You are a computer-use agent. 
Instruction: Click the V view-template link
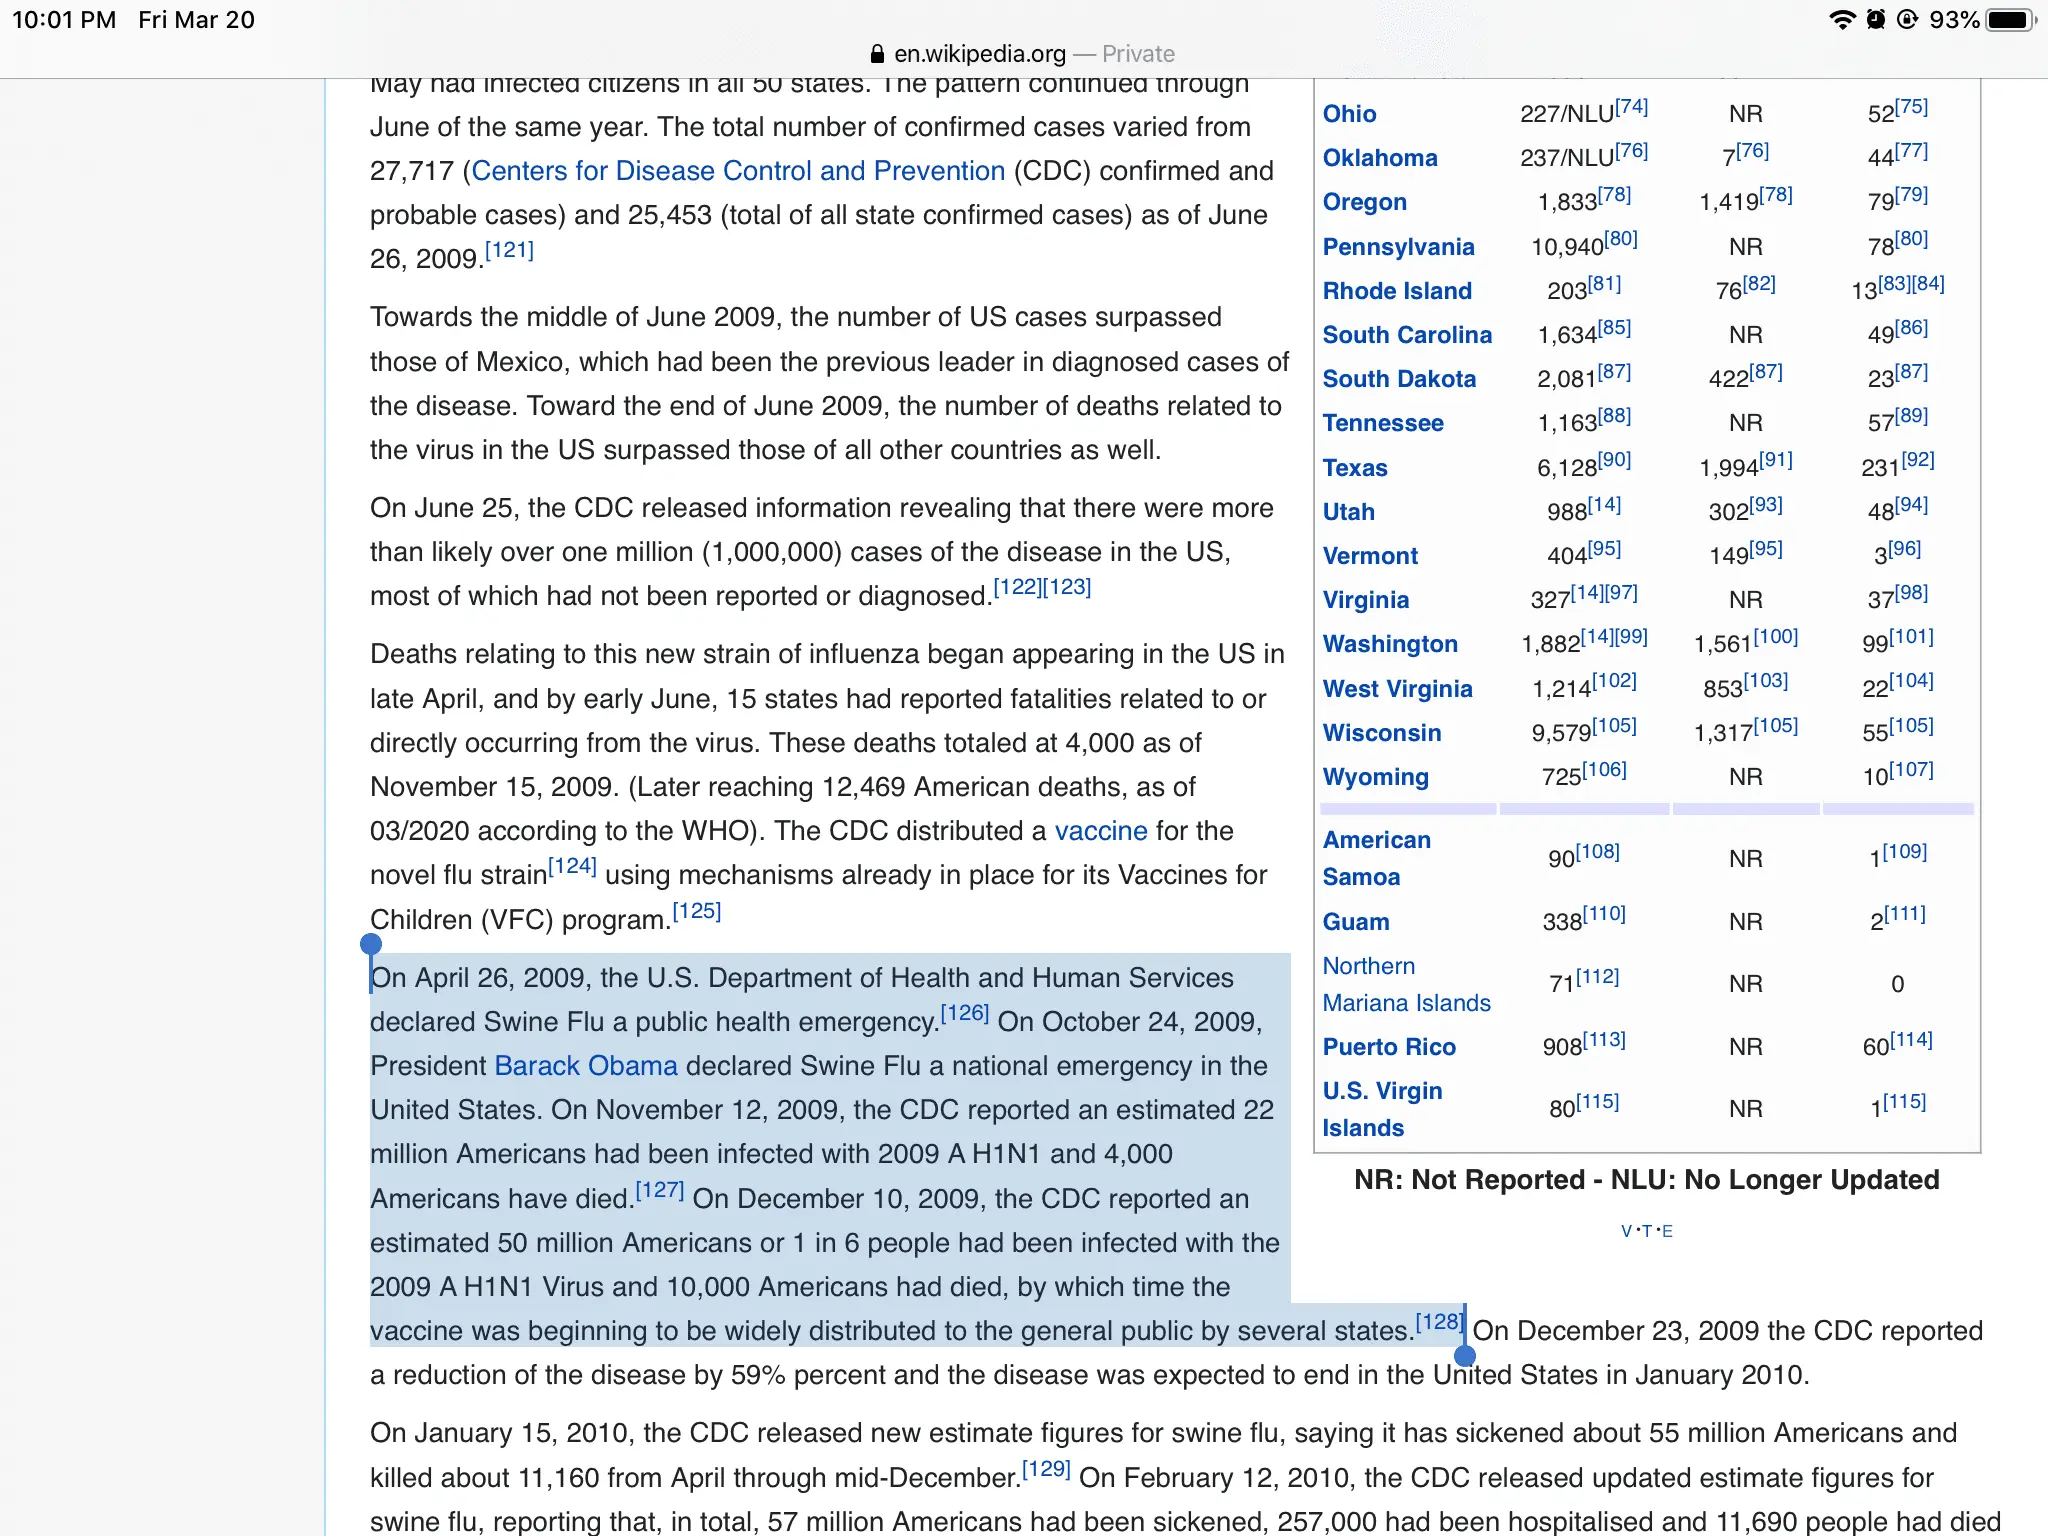pos(1626,1232)
